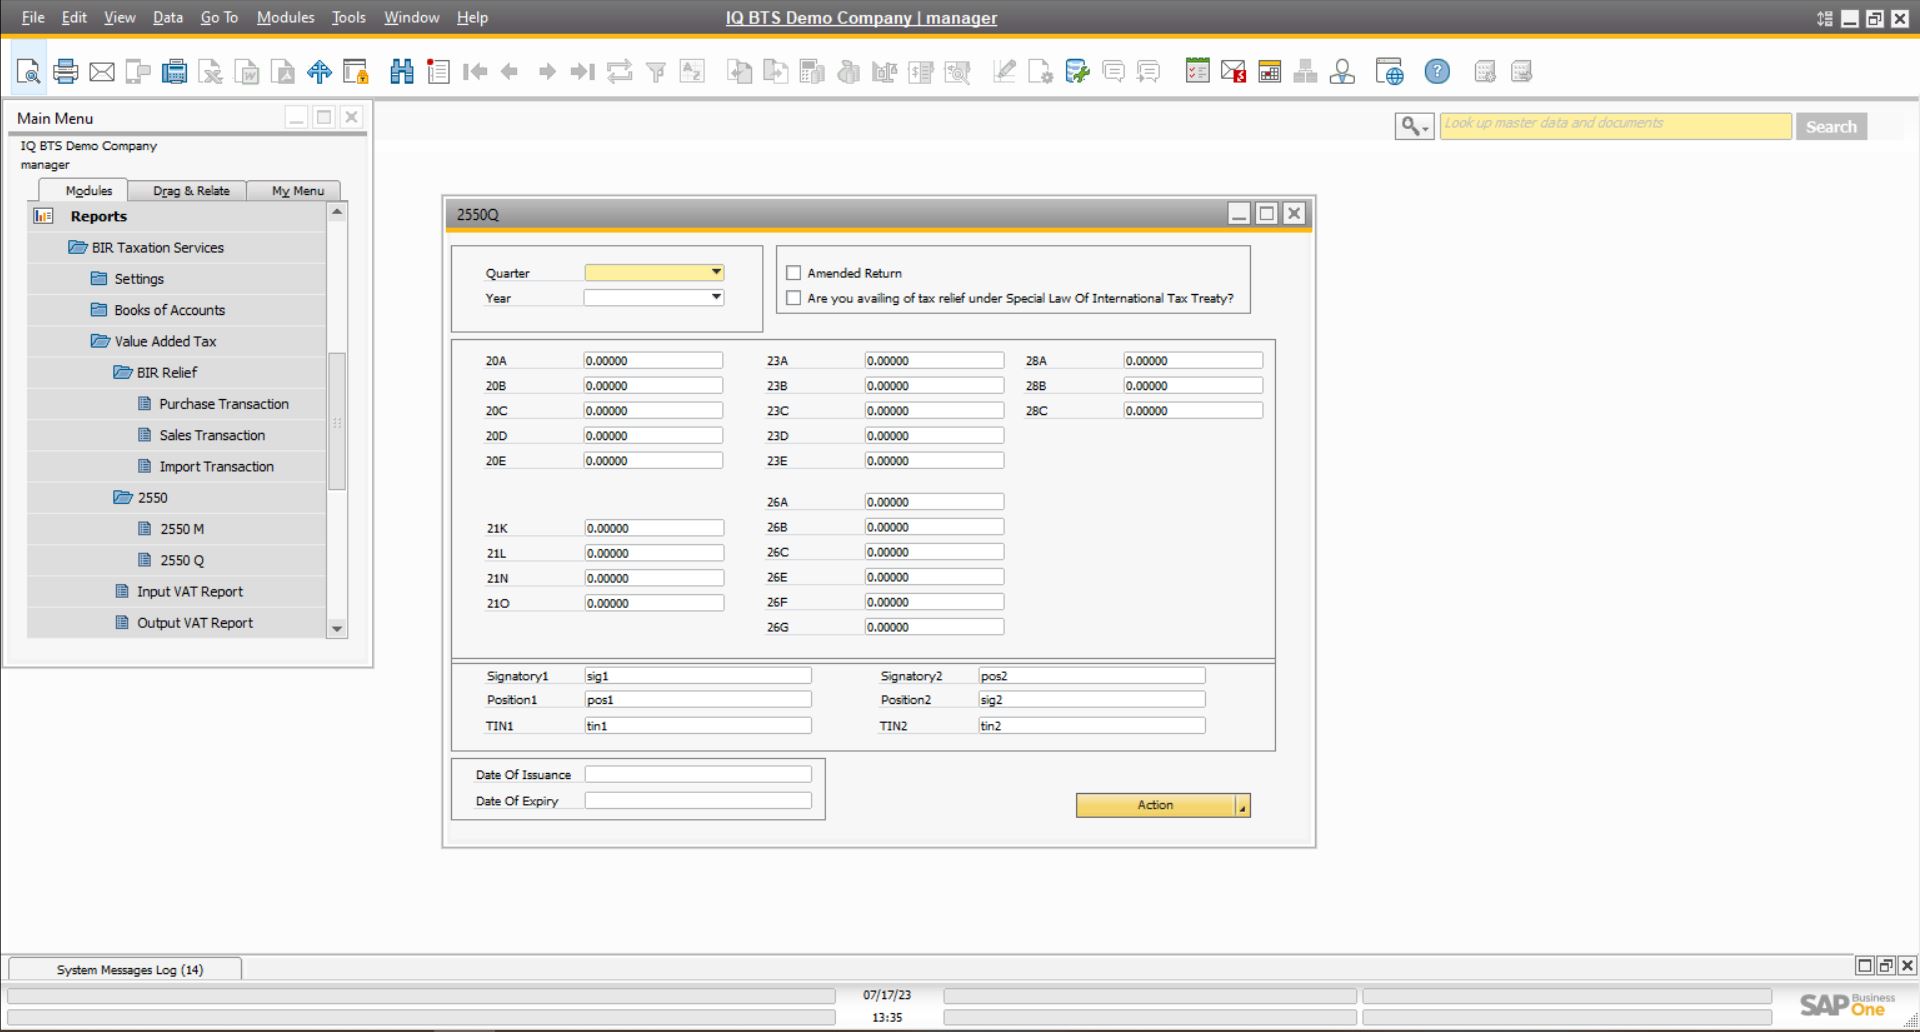Click the binoculars Find icon
This screenshot has width=1920, height=1032.
tap(402, 72)
